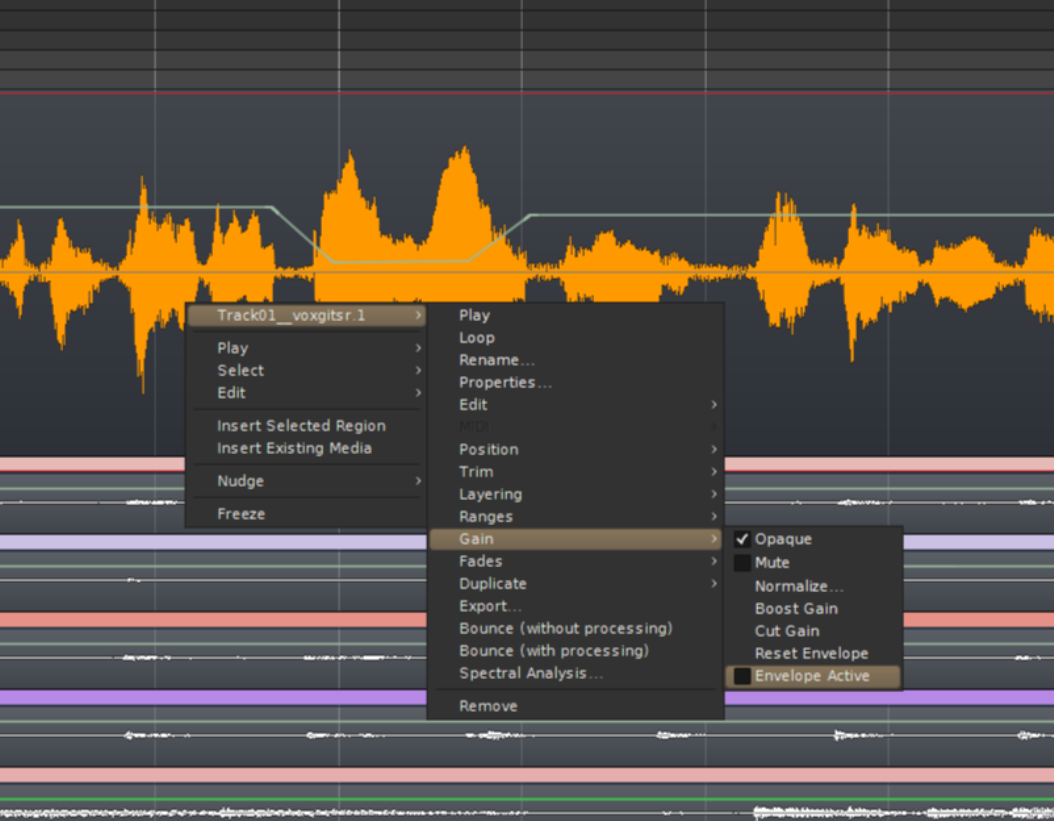The height and width of the screenshot is (821, 1054).
Task: Select Bounce (with processing)
Action: pos(553,651)
